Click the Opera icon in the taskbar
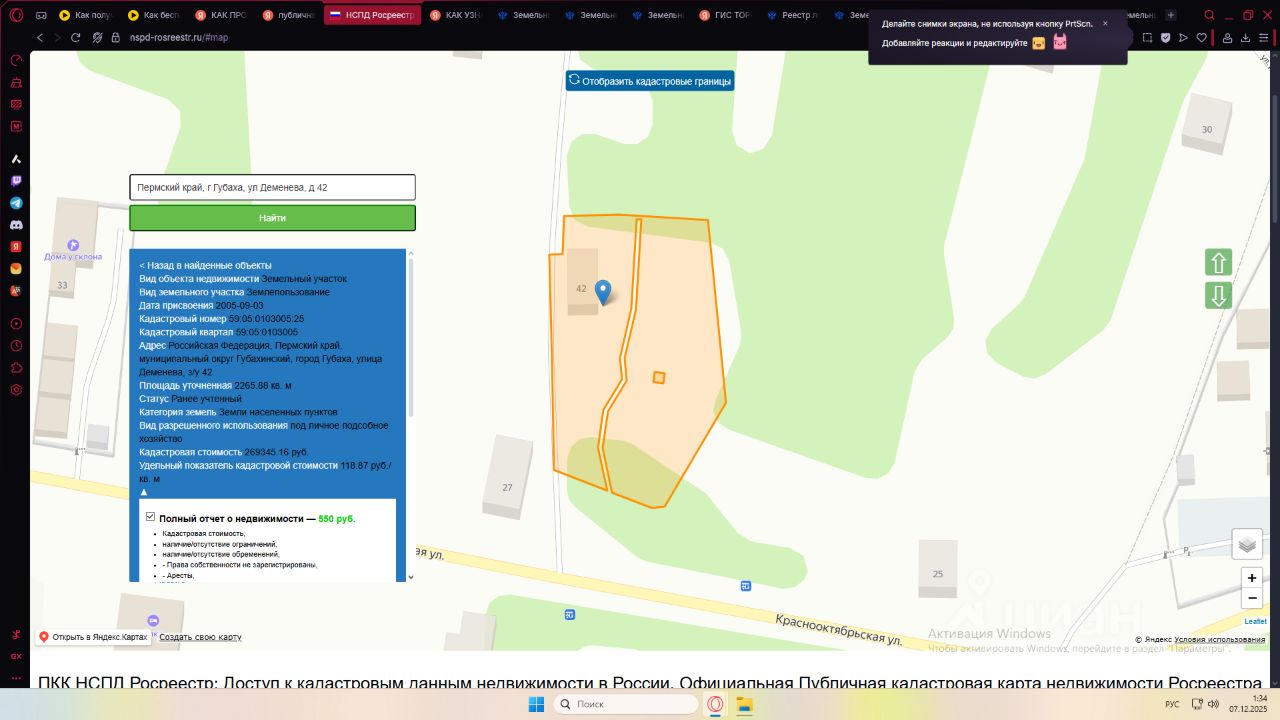The width and height of the screenshot is (1280, 720). (x=716, y=704)
